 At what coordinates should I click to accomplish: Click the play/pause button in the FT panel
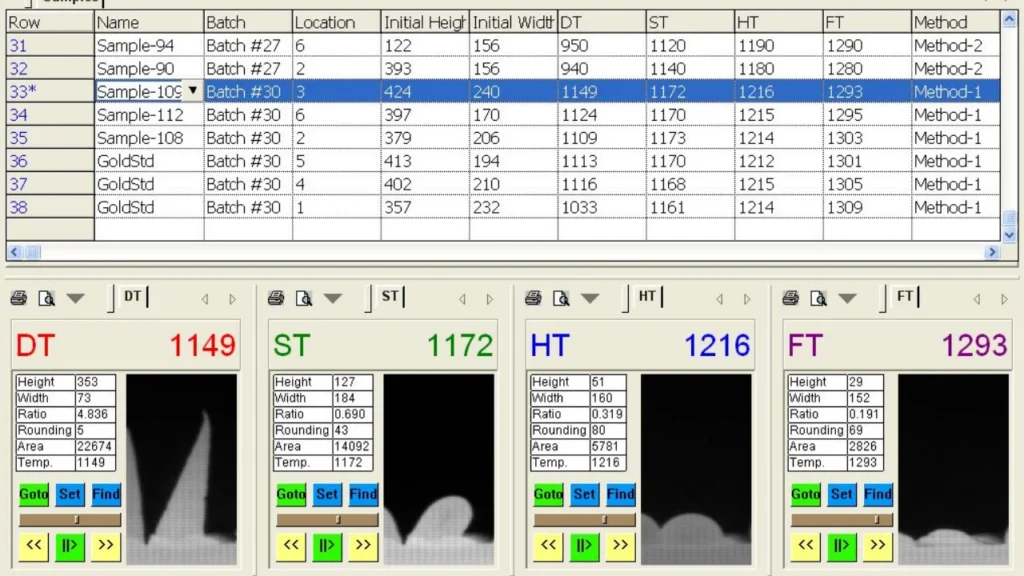(x=842, y=546)
